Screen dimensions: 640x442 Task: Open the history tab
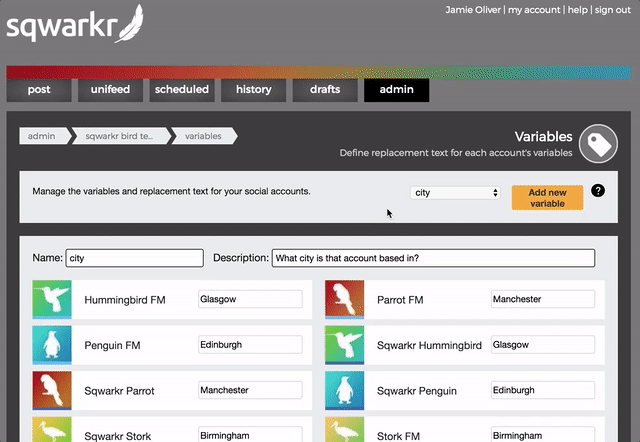click(253, 89)
